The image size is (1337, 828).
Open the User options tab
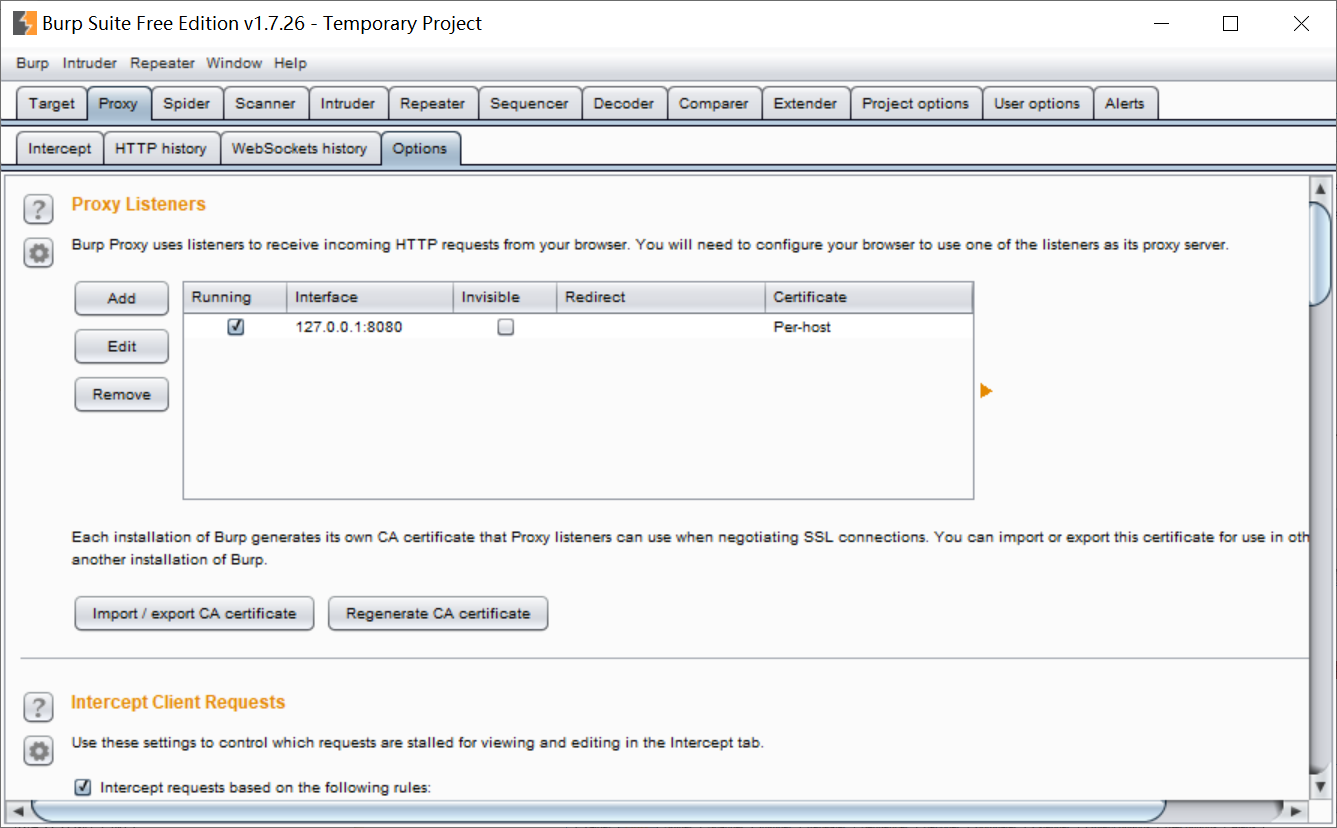point(1036,103)
